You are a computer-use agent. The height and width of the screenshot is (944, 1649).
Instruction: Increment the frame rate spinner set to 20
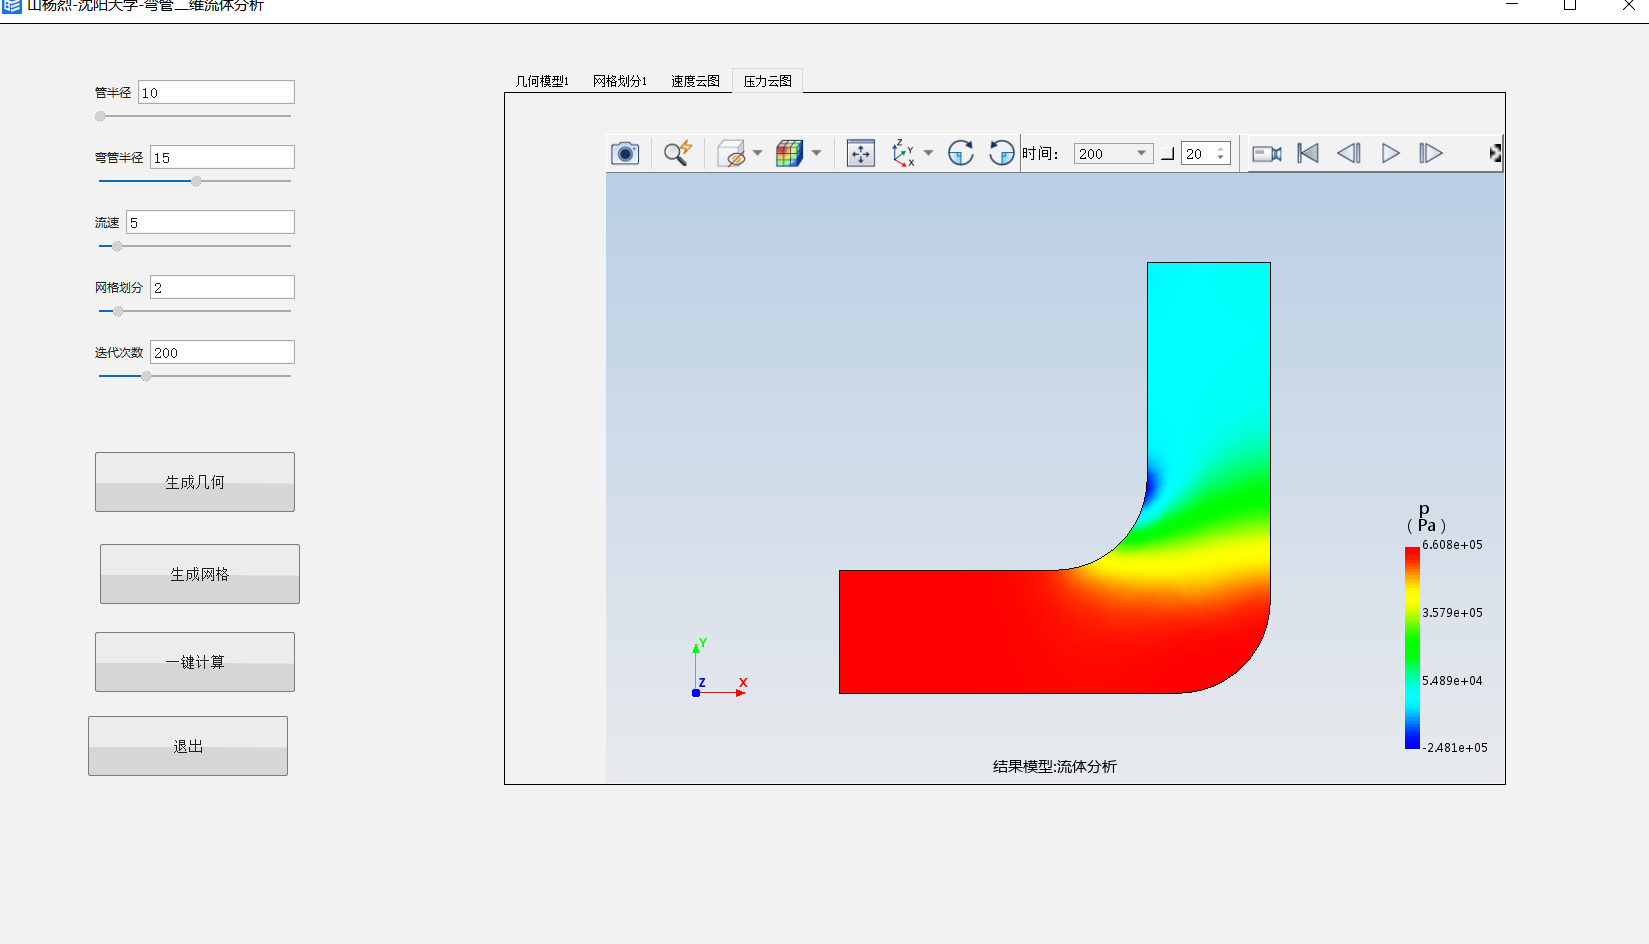coord(1221,149)
